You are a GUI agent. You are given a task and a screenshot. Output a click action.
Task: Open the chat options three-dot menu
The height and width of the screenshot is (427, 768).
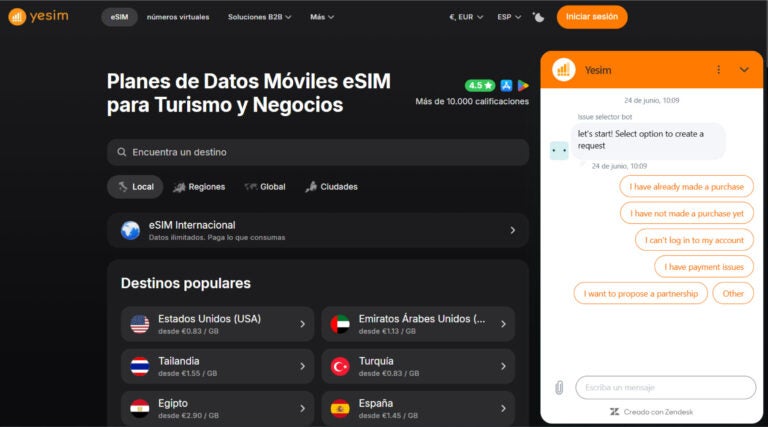(719, 70)
